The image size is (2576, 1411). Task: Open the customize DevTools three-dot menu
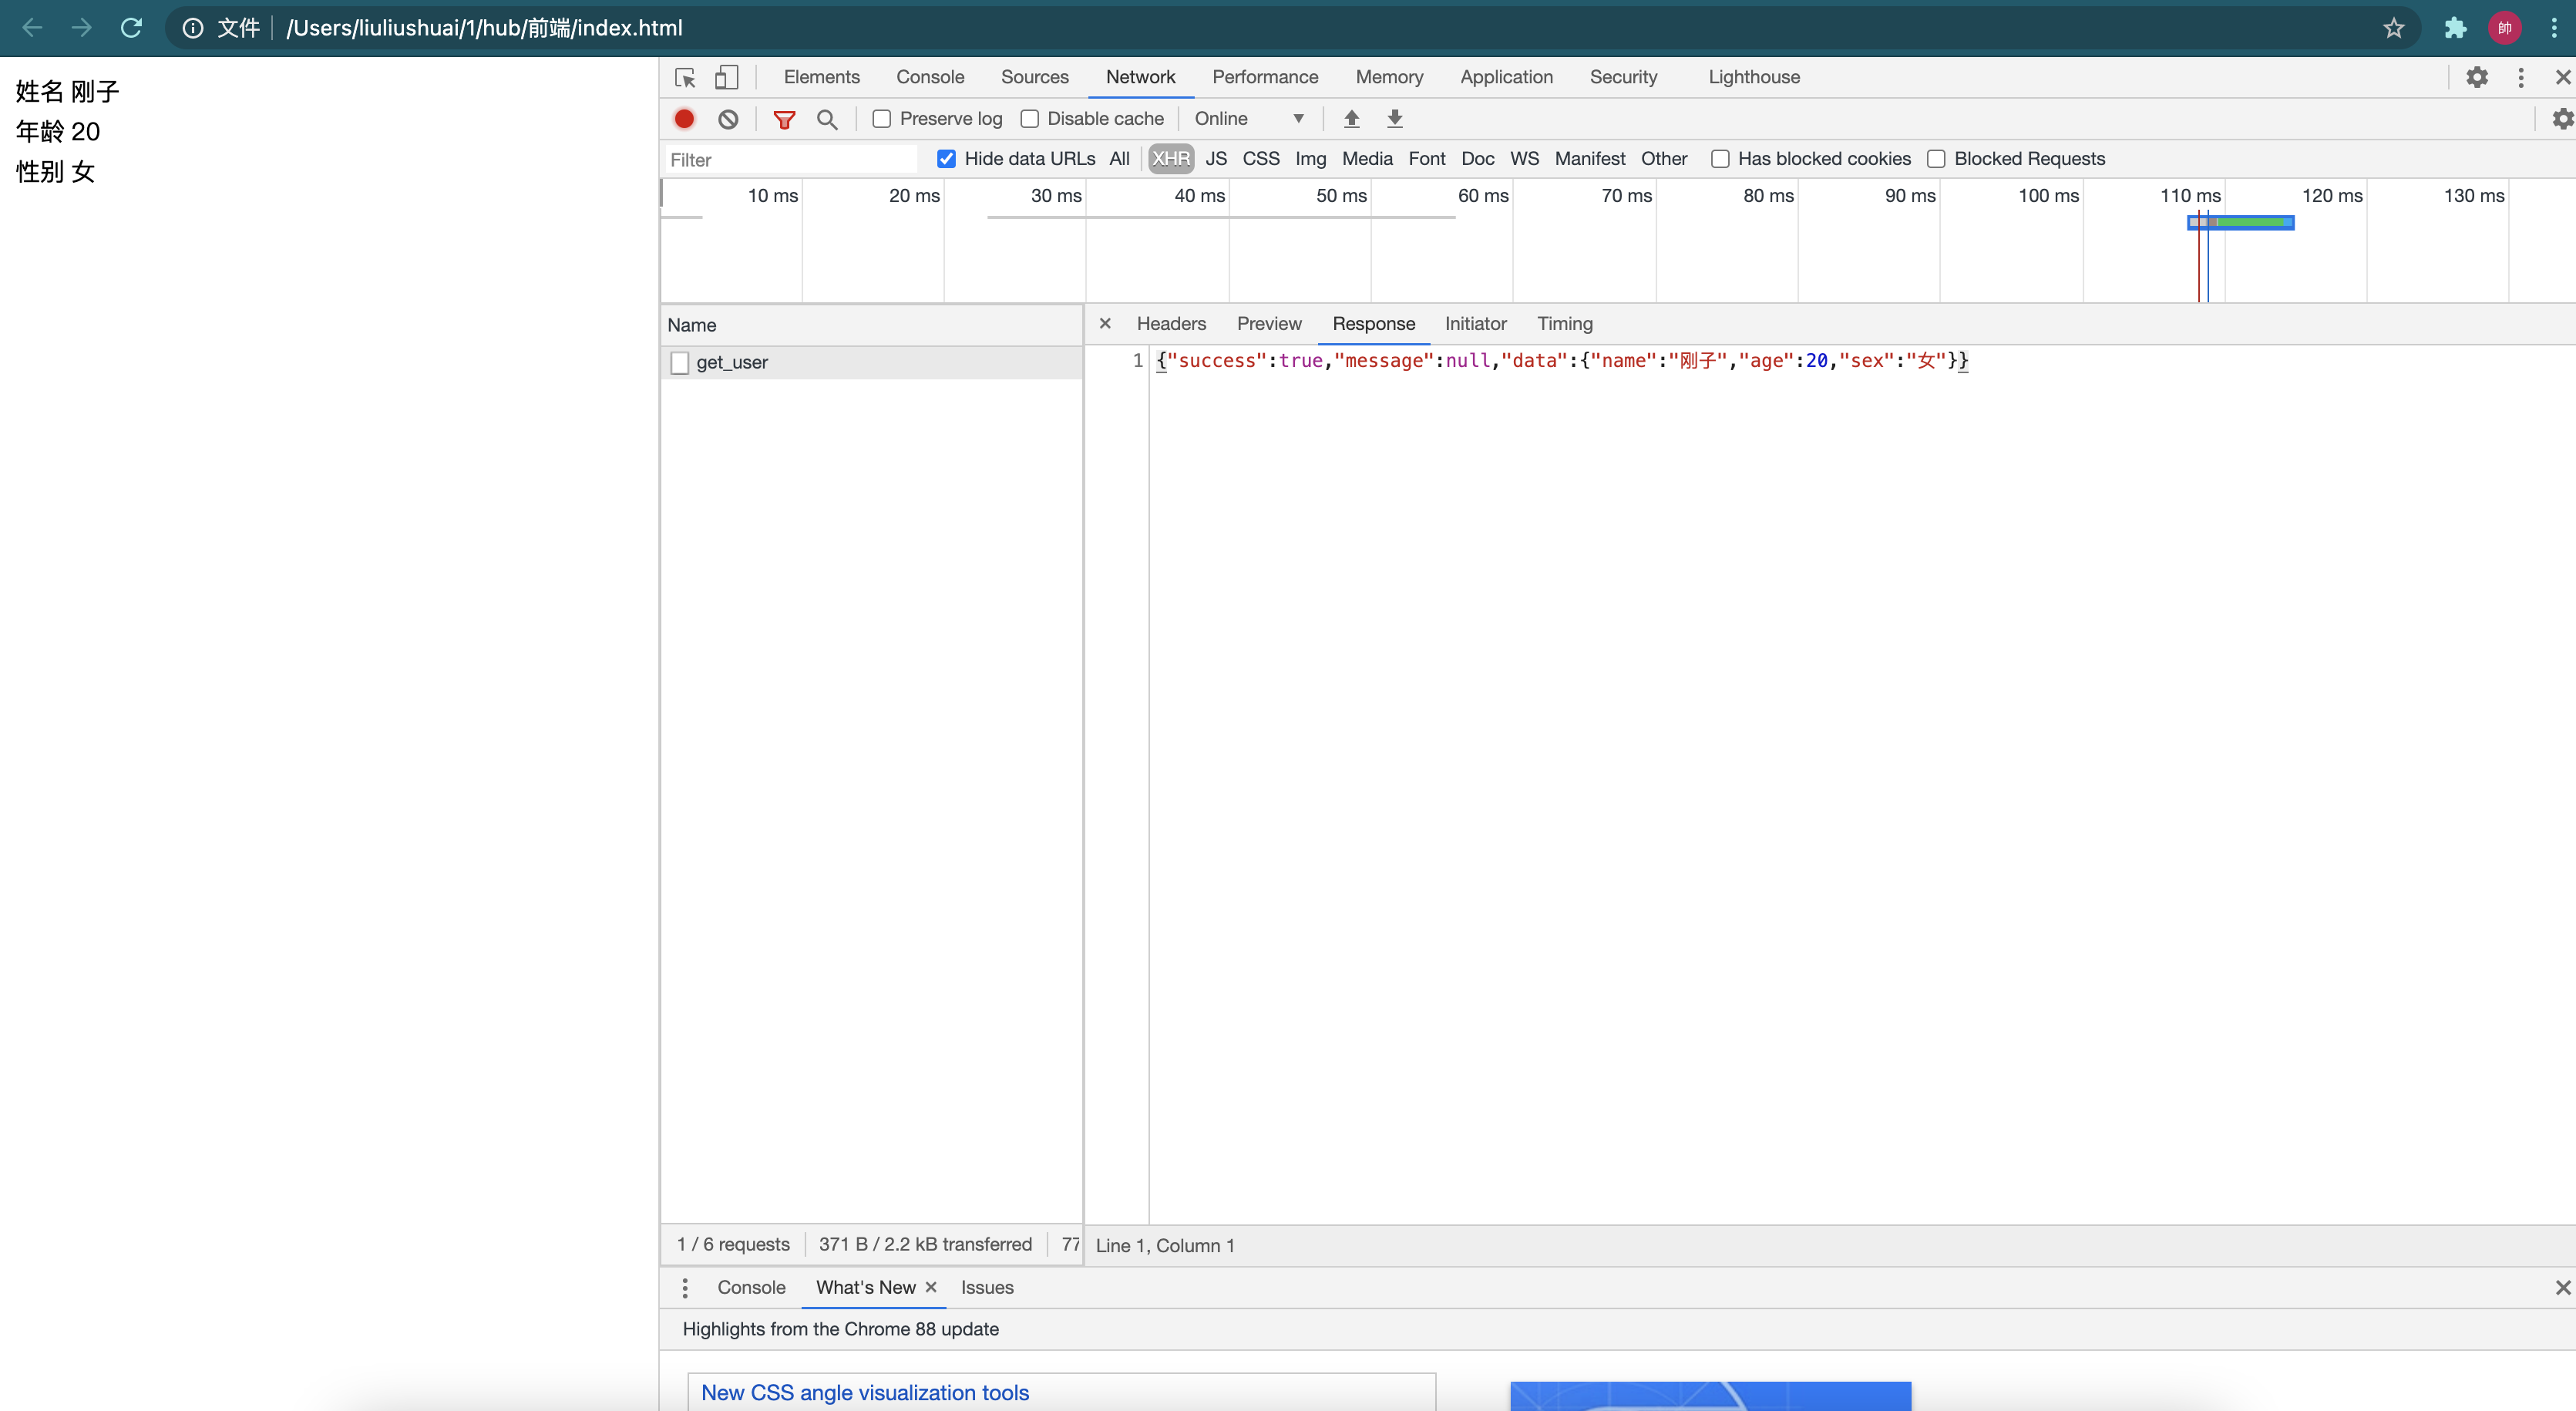[x=2521, y=77]
